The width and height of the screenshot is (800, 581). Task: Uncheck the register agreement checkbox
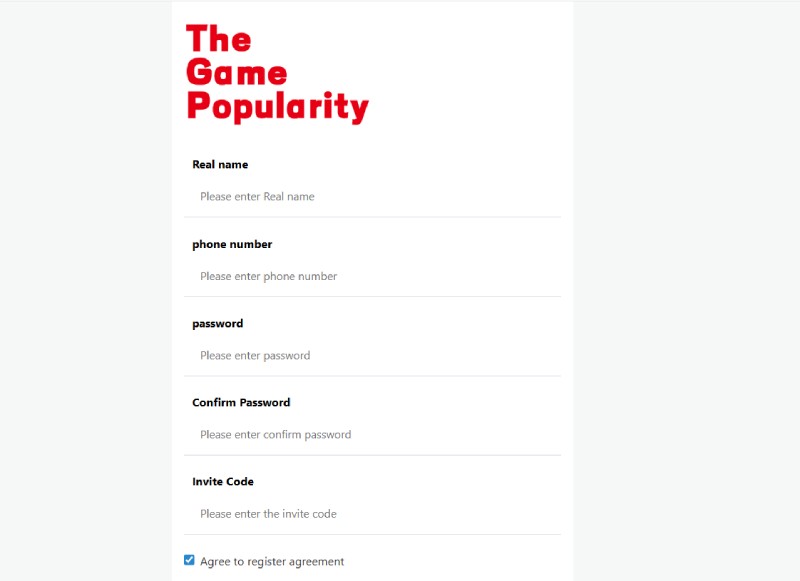click(189, 560)
